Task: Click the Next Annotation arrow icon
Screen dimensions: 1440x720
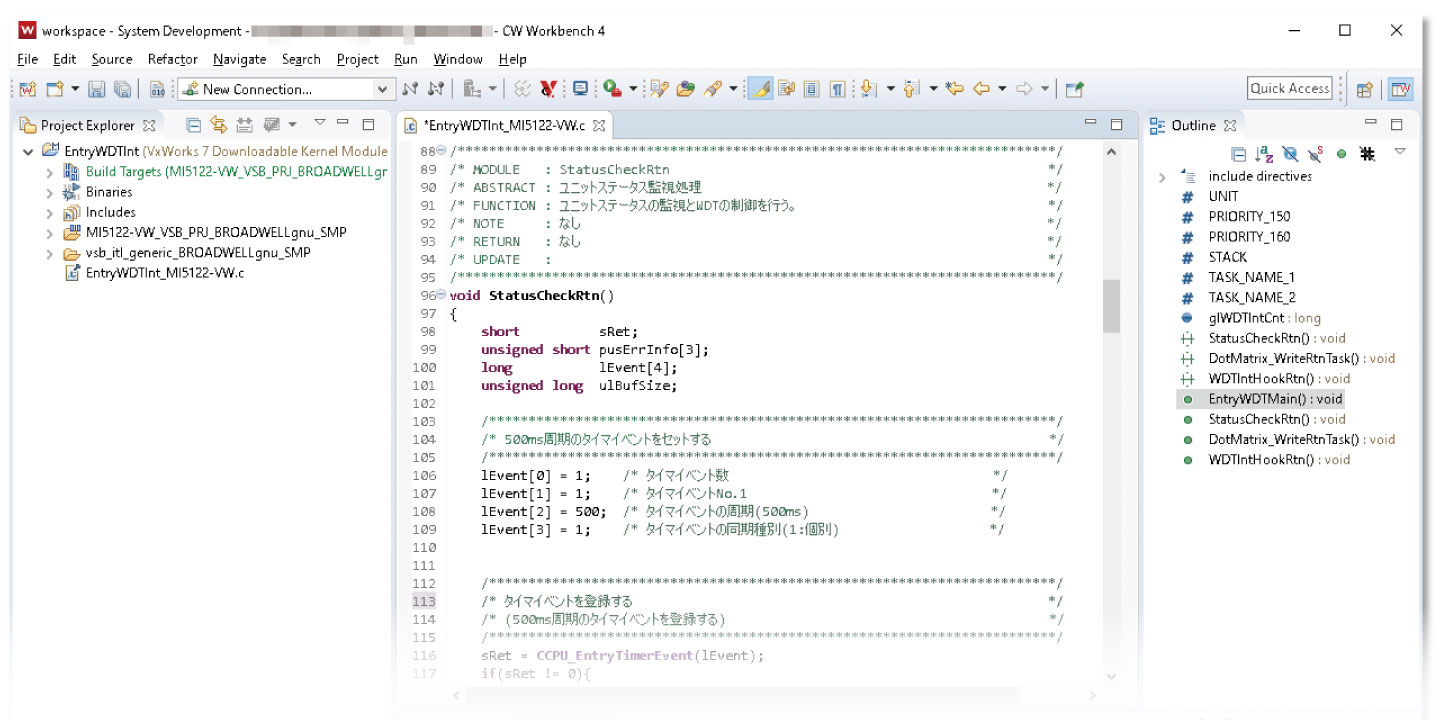Action: [x=865, y=89]
